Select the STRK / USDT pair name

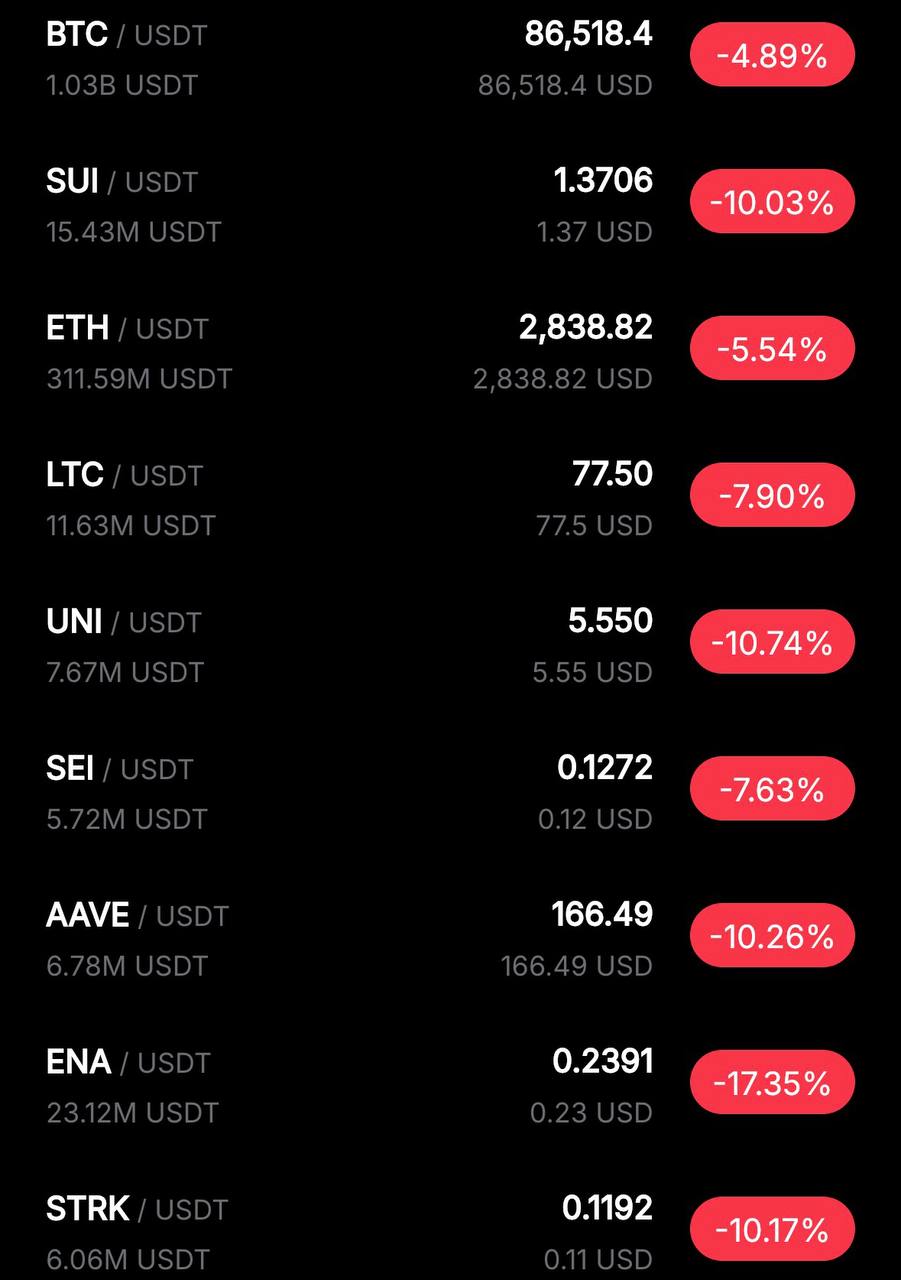[x=137, y=1209]
